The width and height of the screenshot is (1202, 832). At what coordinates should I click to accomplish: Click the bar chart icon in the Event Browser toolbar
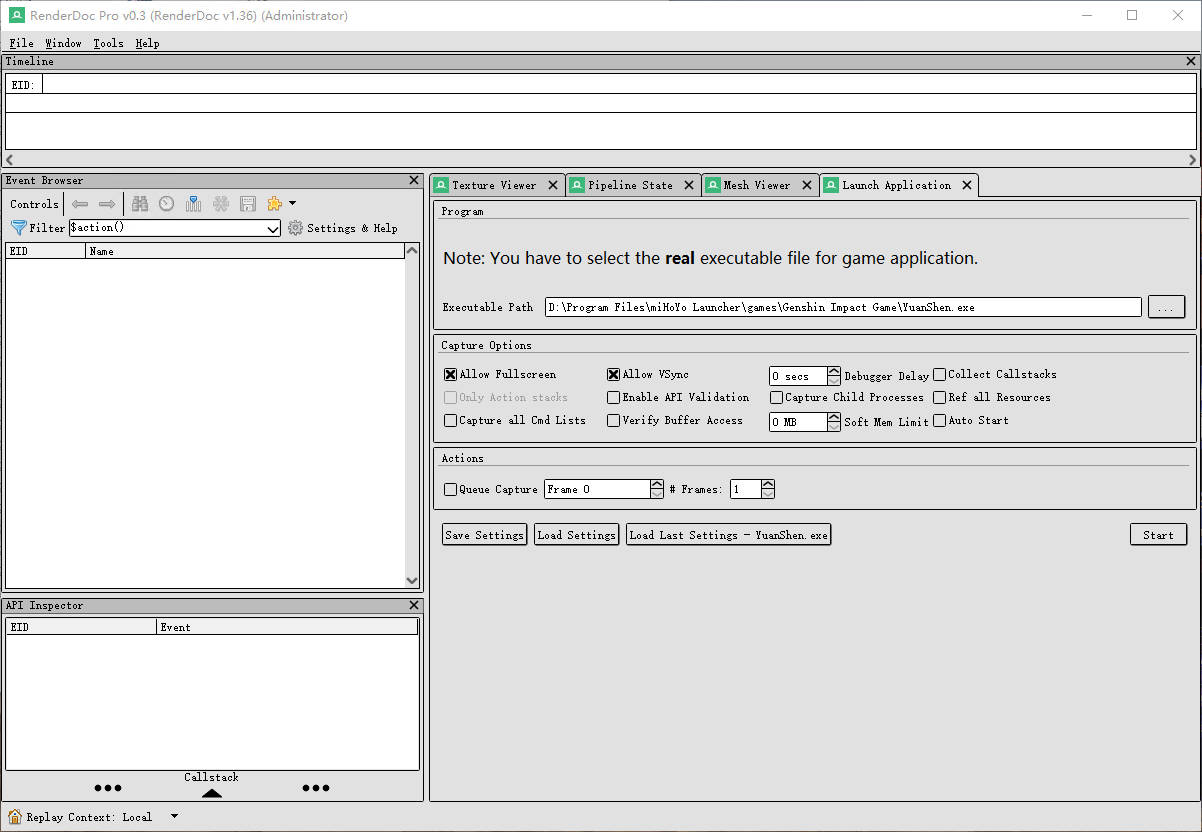(194, 204)
